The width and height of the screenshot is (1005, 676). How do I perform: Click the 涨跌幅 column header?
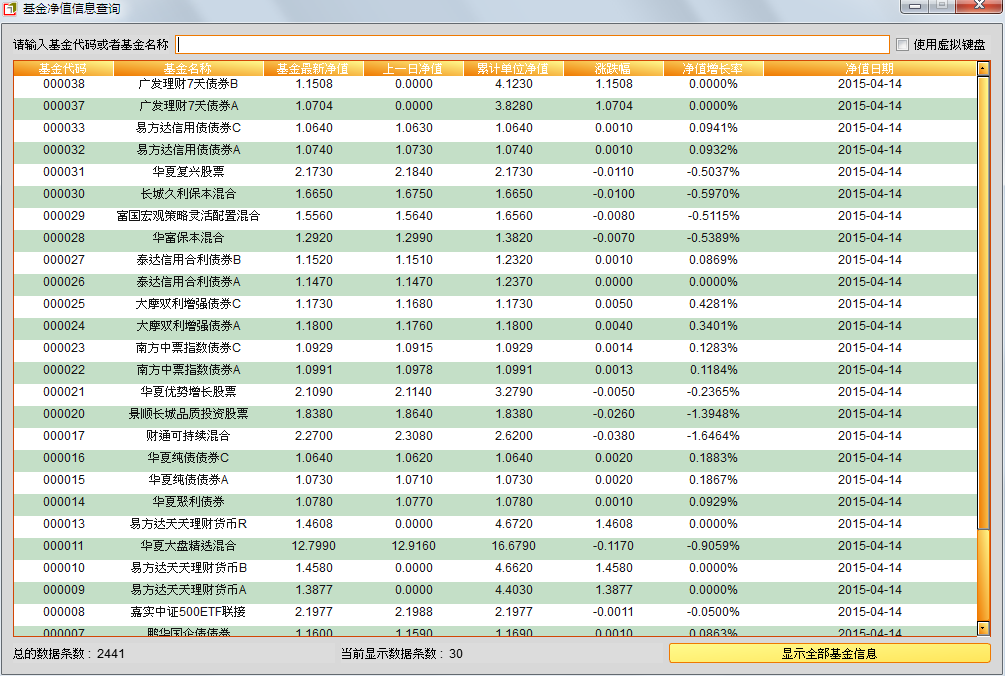(x=613, y=69)
